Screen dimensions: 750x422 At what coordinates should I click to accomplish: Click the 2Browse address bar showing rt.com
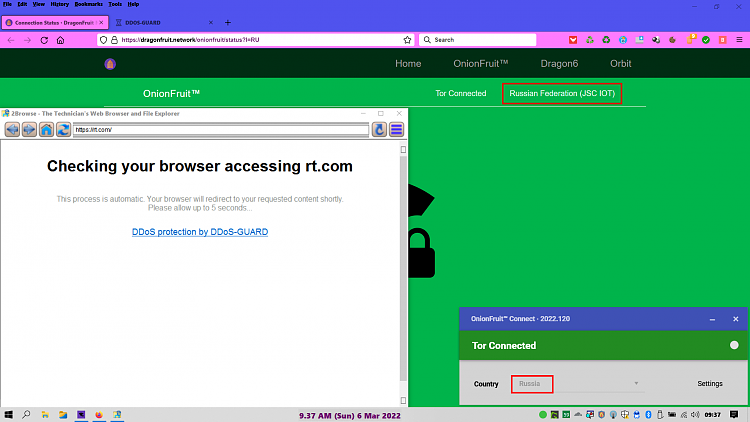221,130
